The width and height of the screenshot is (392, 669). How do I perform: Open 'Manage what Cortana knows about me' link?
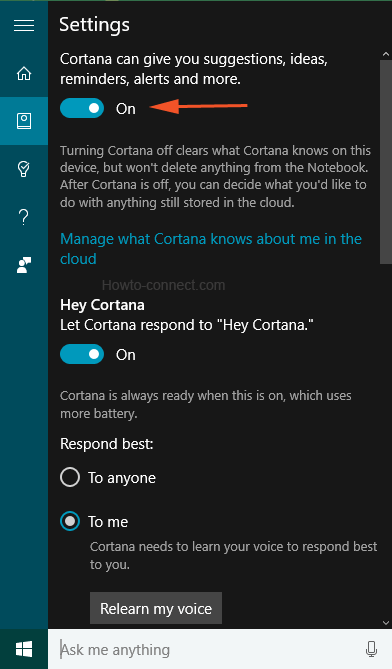coord(211,249)
